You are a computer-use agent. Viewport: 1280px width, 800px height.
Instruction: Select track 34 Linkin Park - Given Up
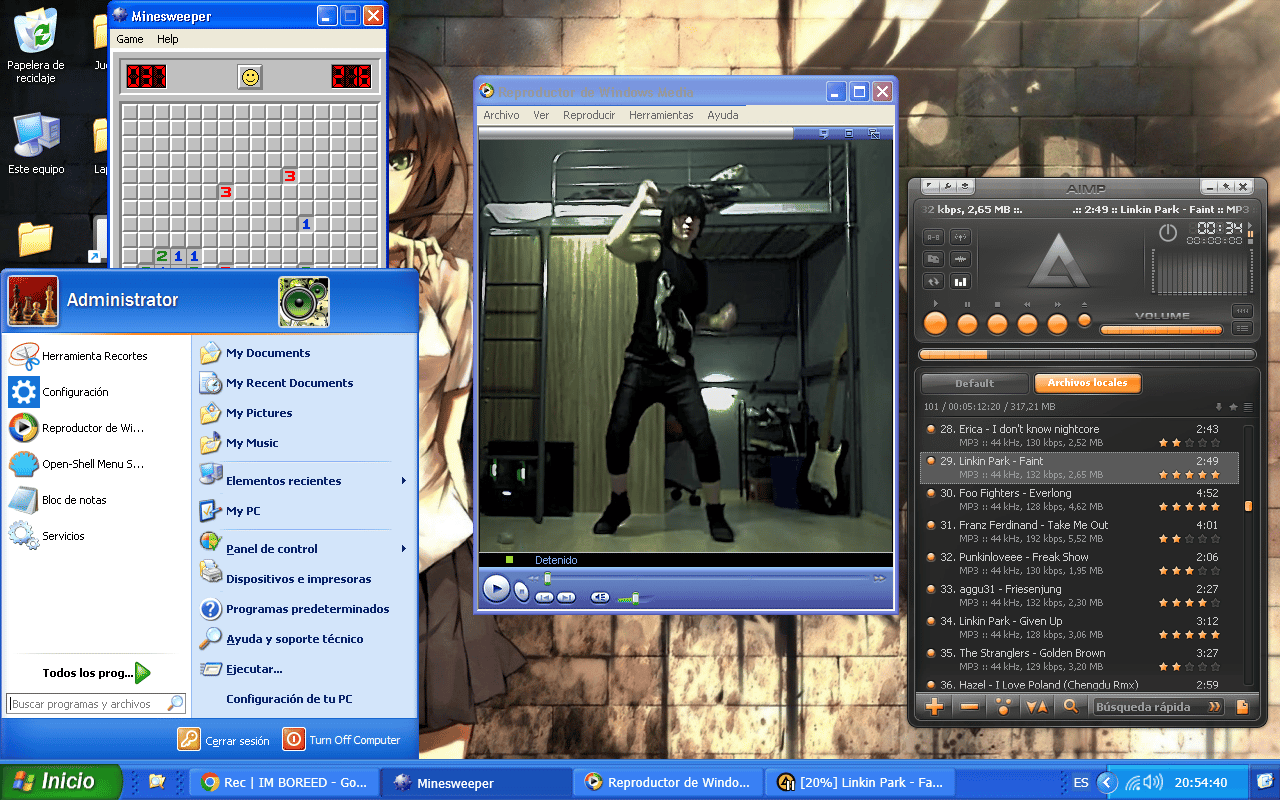1079,628
